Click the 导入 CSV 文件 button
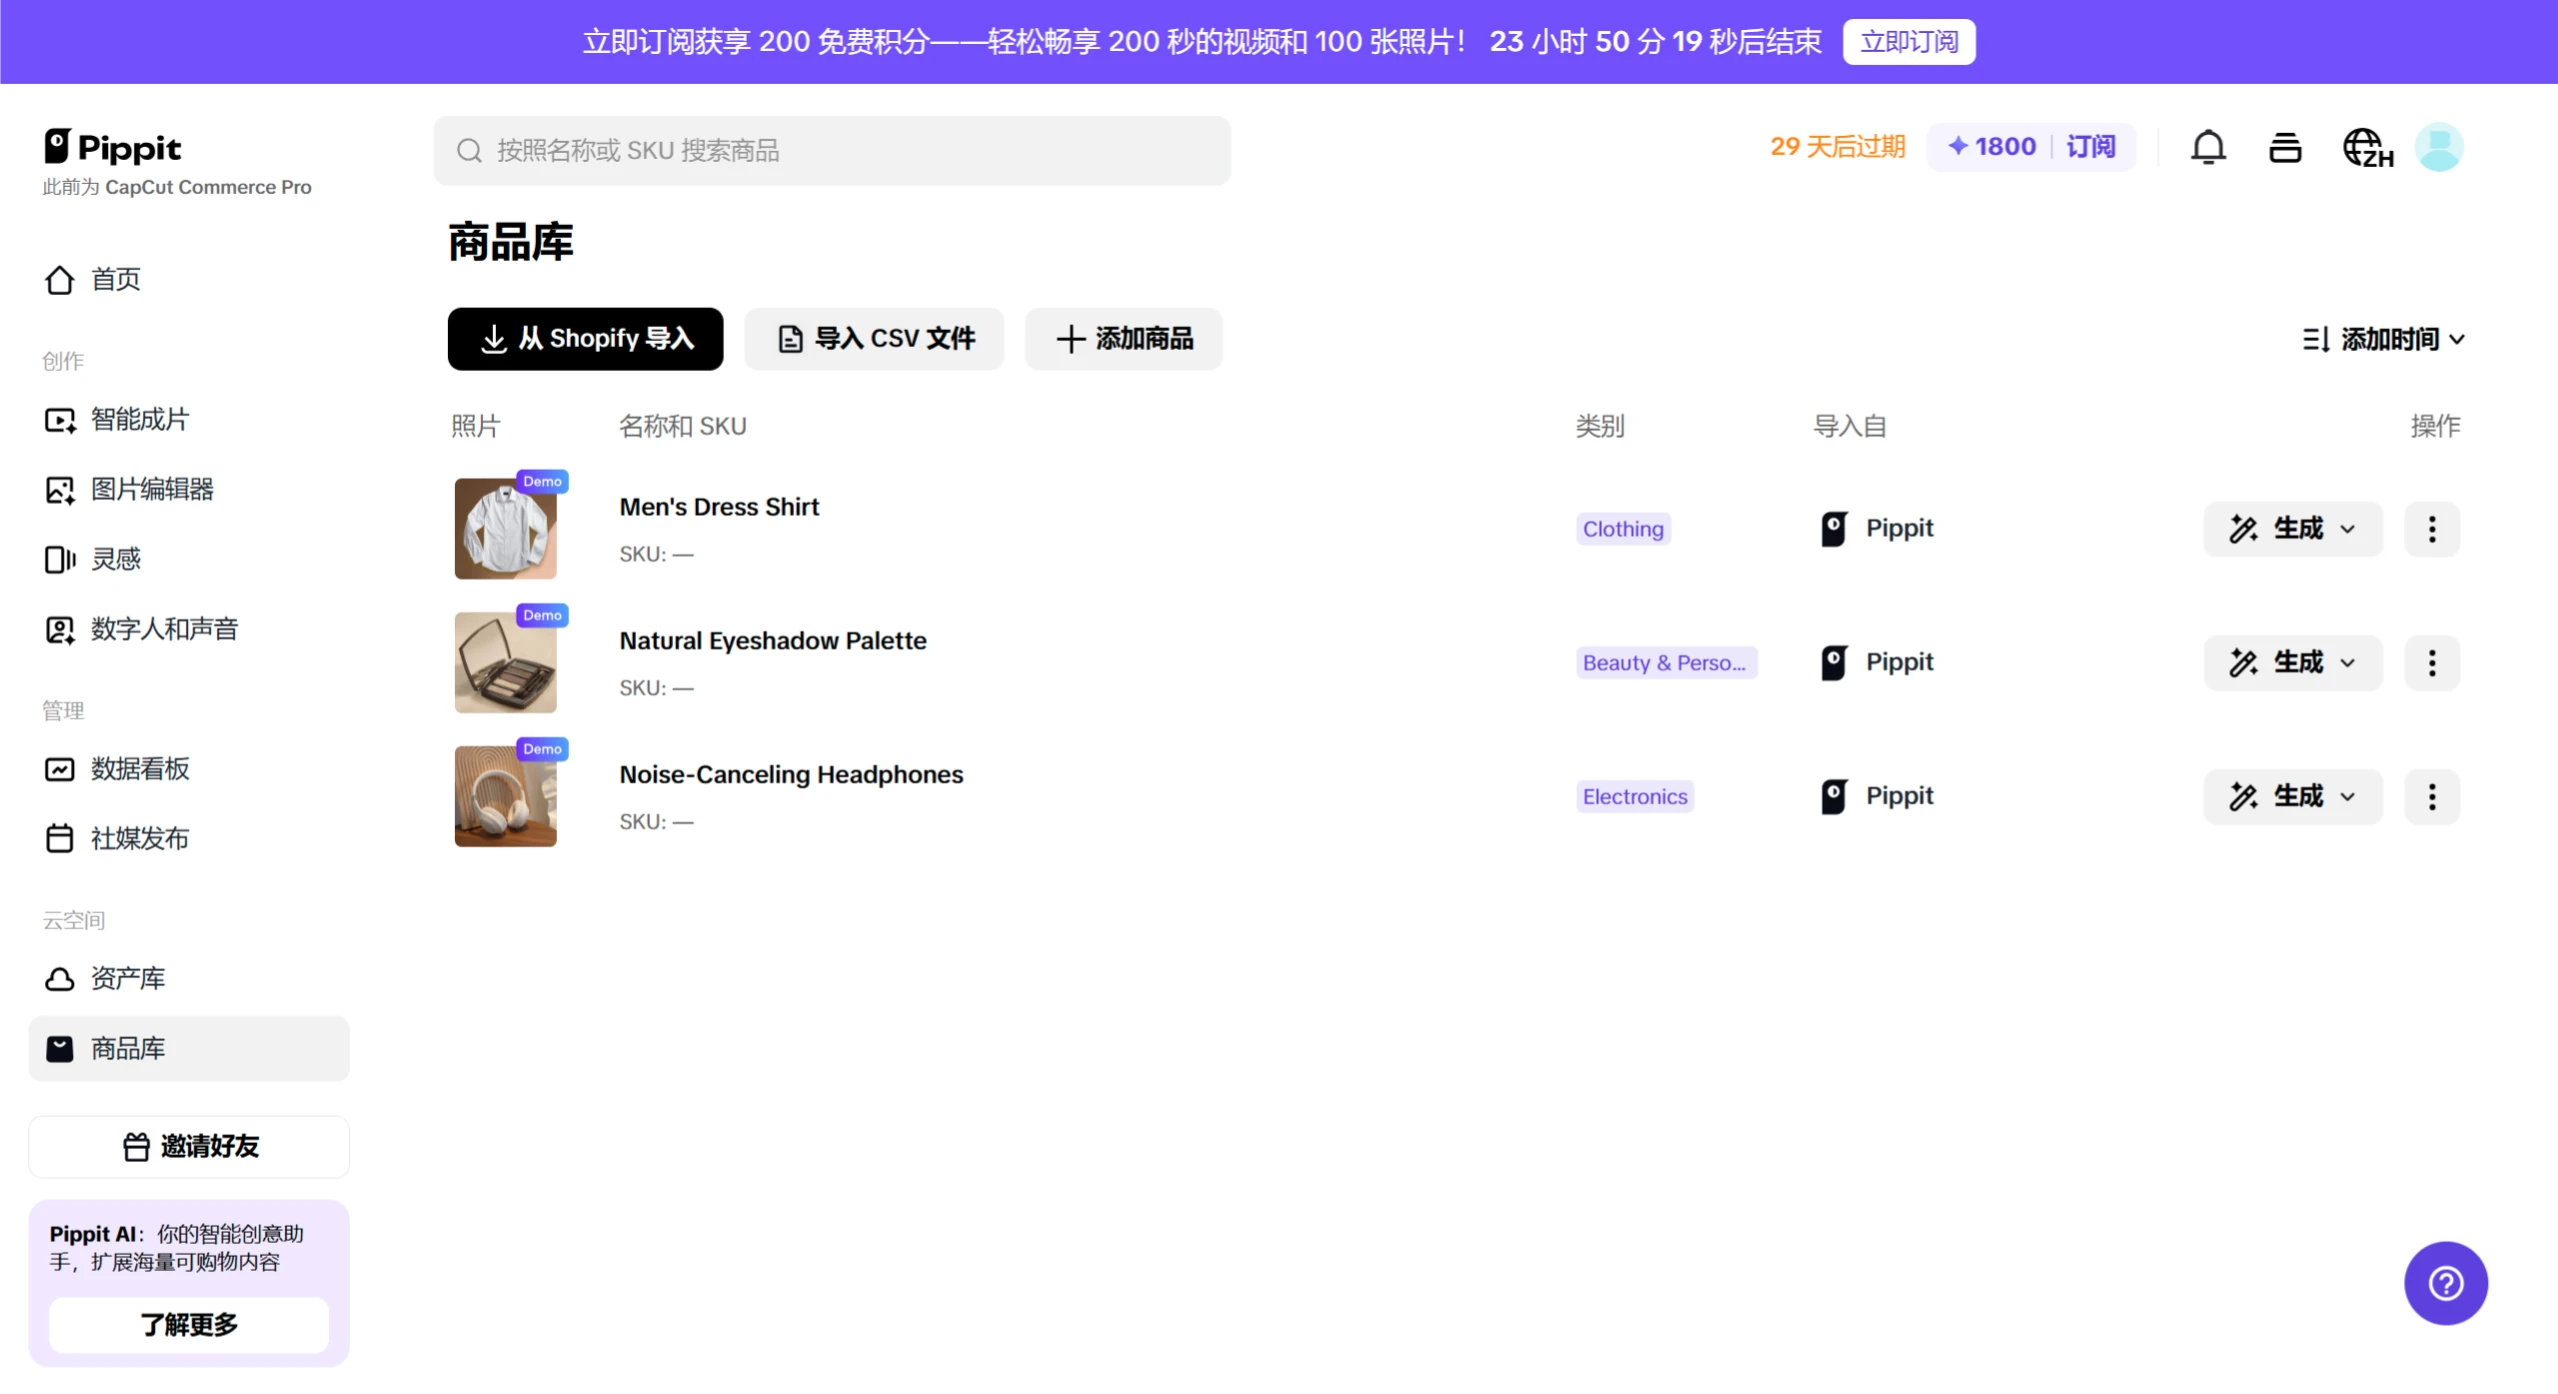2558x1394 pixels. coord(874,339)
